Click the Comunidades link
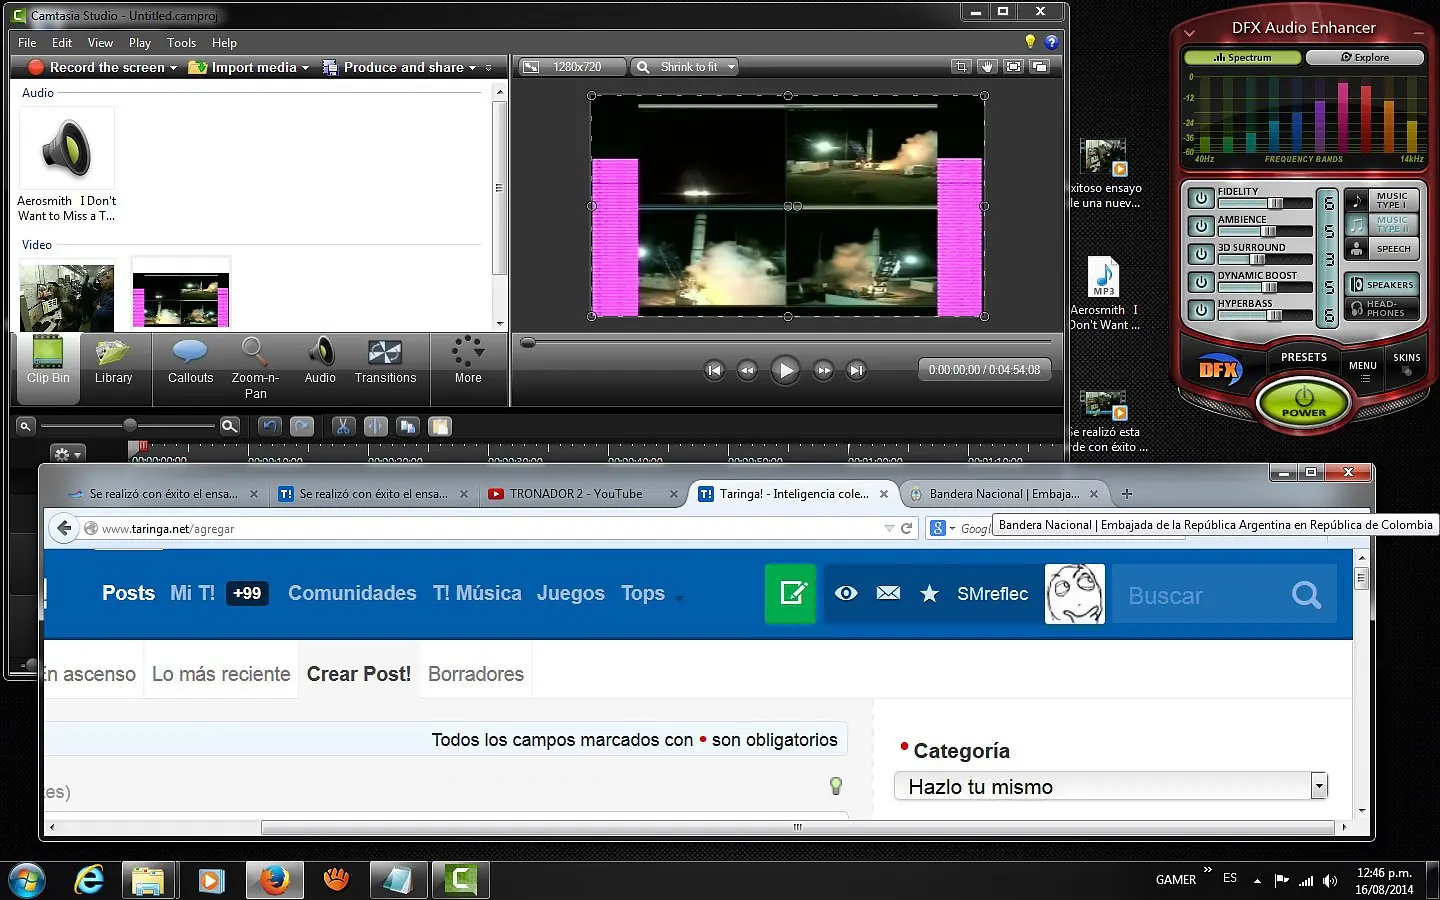1440x900 pixels. point(352,594)
